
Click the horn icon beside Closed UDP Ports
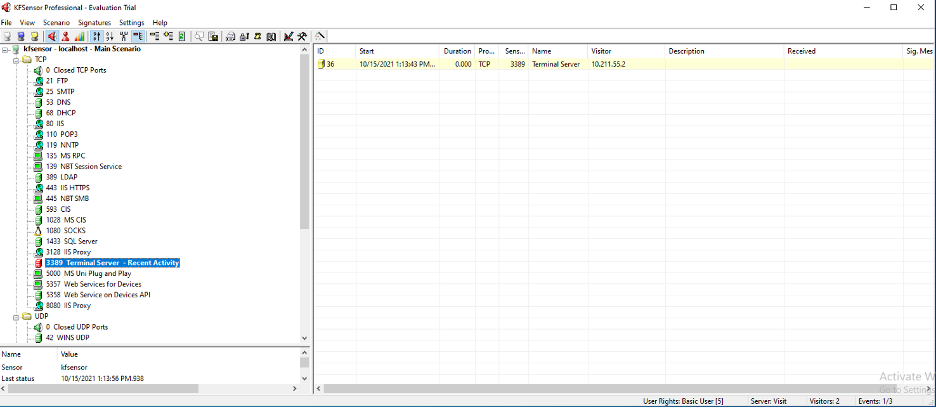tap(38, 327)
